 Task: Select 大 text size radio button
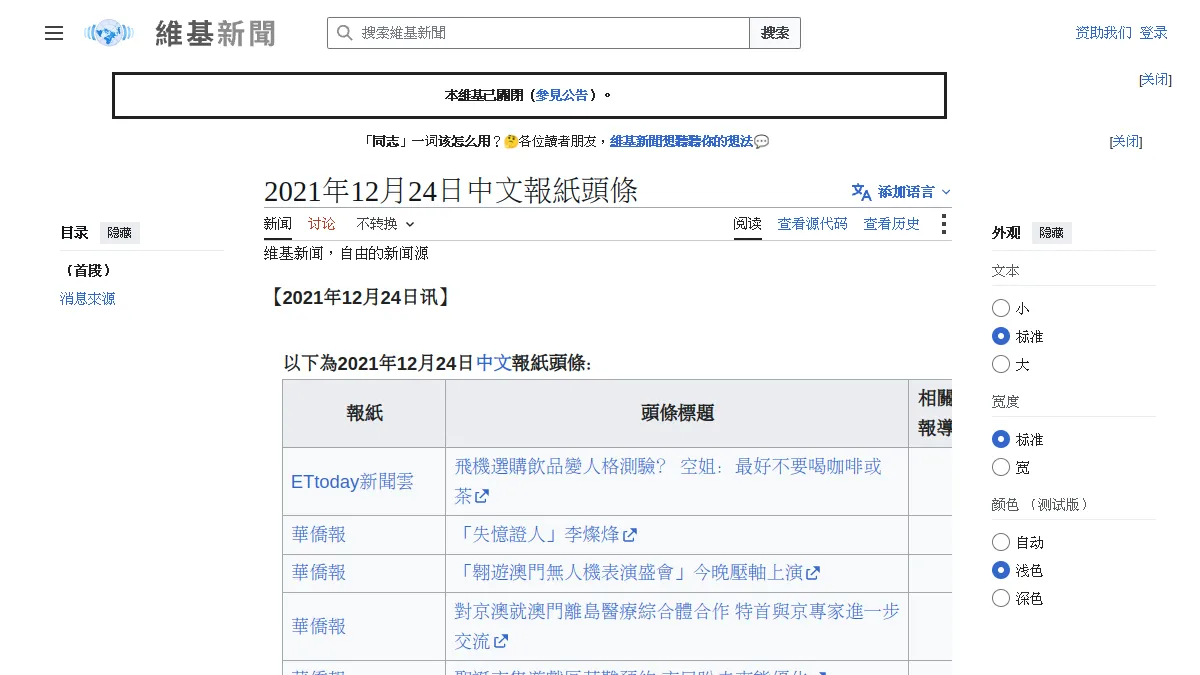point(1001,364)
